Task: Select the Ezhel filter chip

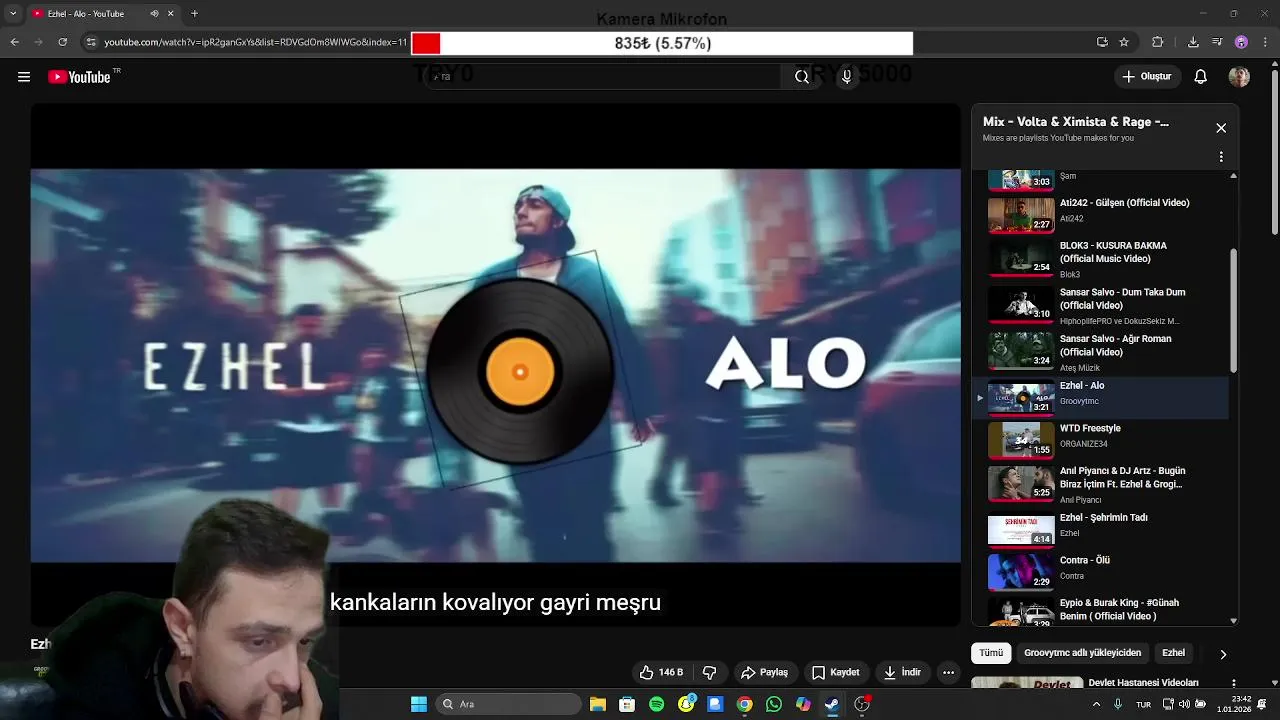Action: coord(1173,653)
